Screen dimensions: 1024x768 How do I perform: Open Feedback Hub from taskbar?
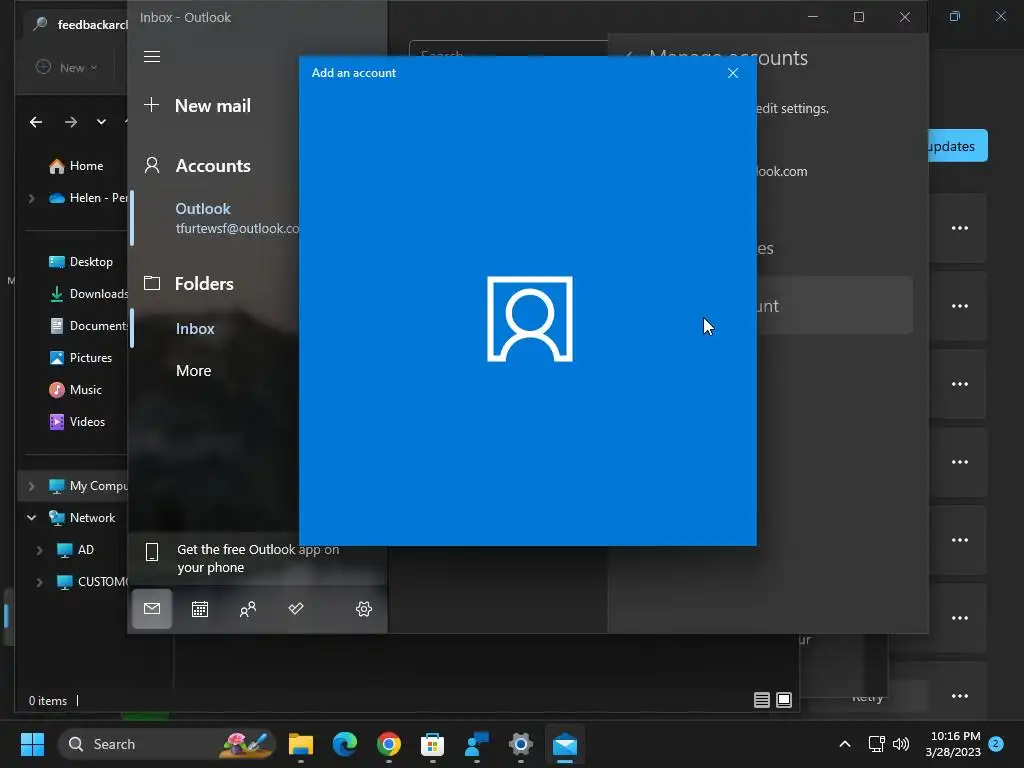(x=477, y=744)
